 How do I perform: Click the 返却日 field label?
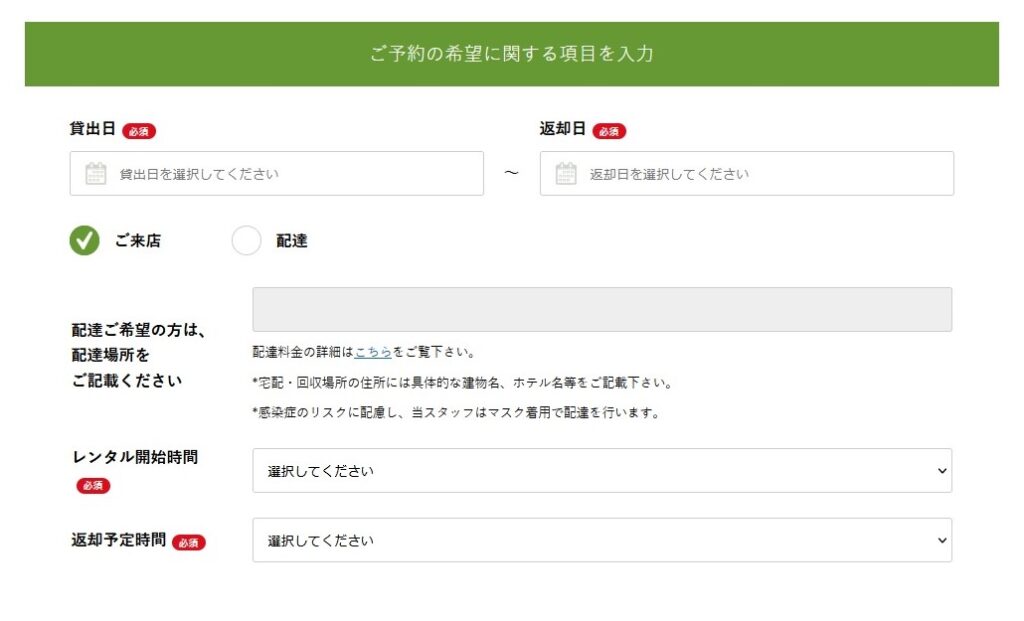click(562, 129)
